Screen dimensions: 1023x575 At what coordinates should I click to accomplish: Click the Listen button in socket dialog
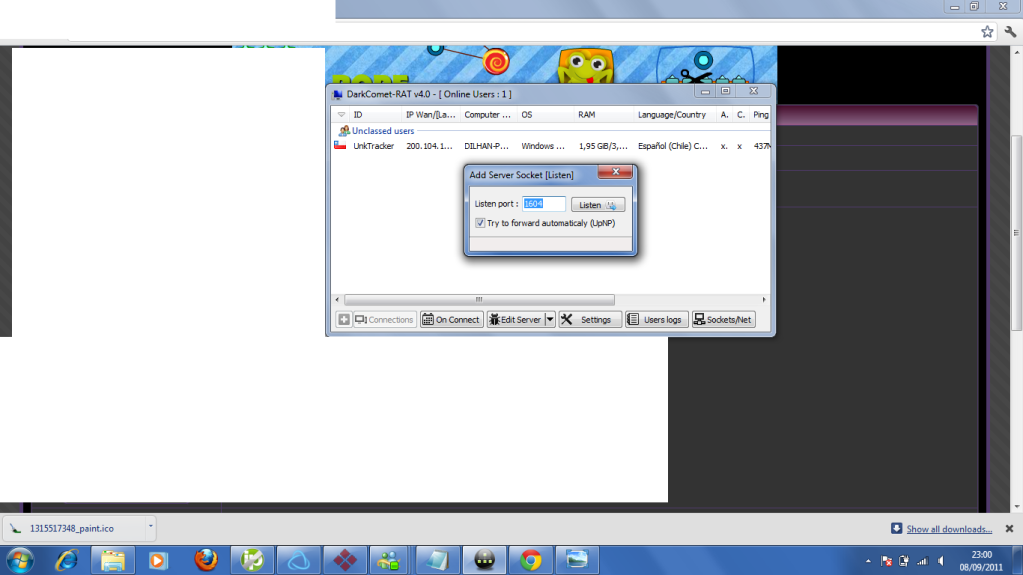(x=598, y=205)
